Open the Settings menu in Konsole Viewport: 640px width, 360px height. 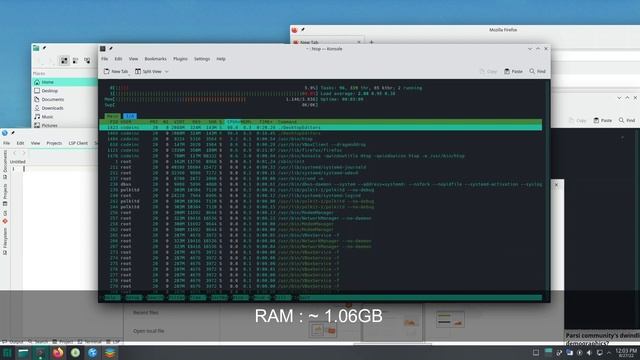pos(202,59)
